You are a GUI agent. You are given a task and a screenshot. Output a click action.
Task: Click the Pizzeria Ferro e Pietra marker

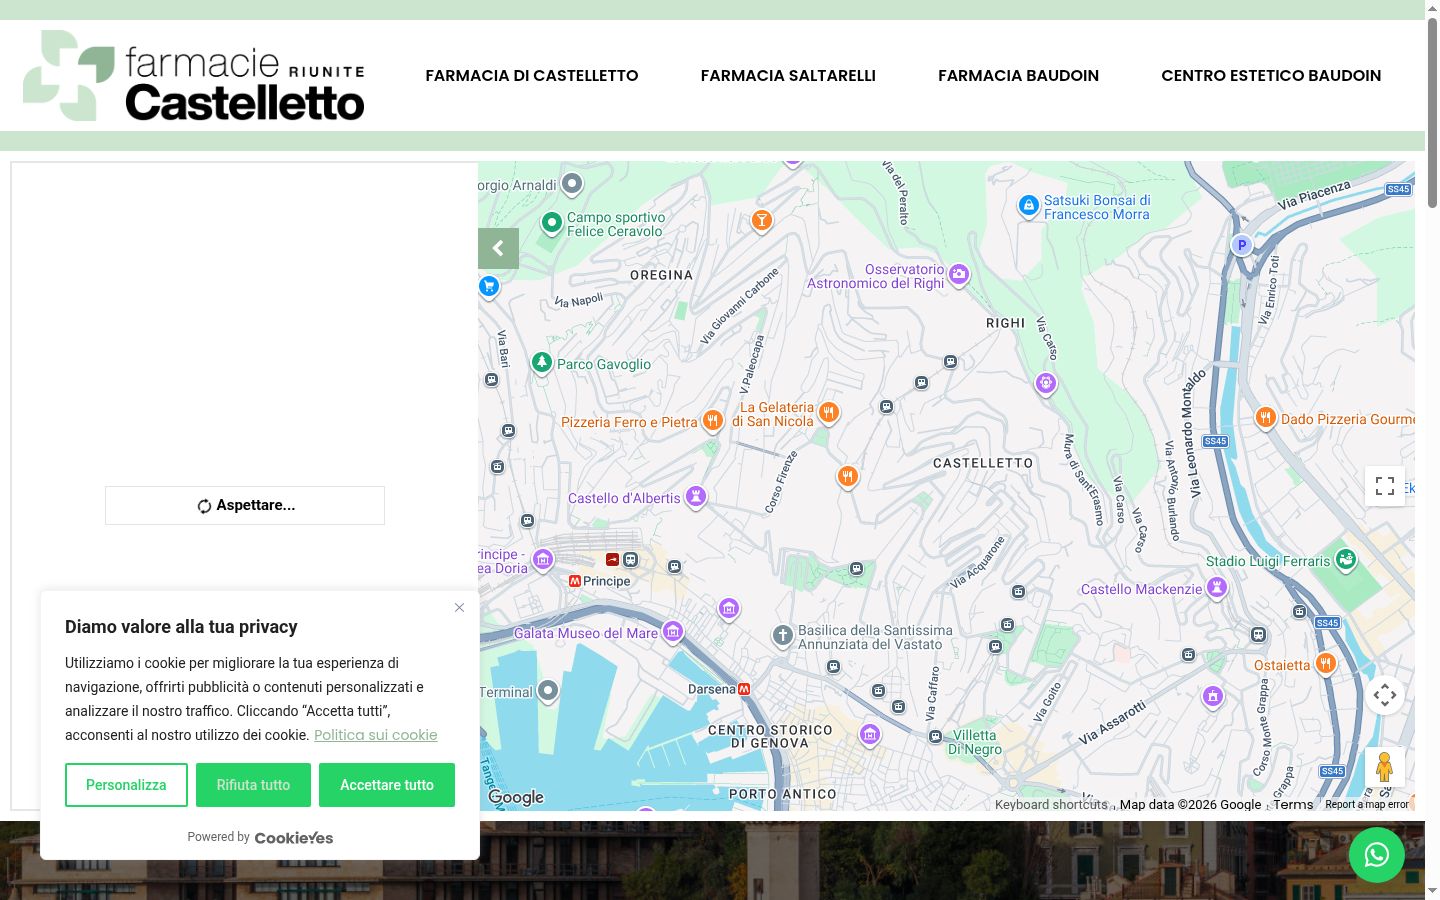[x=712, y=421]
